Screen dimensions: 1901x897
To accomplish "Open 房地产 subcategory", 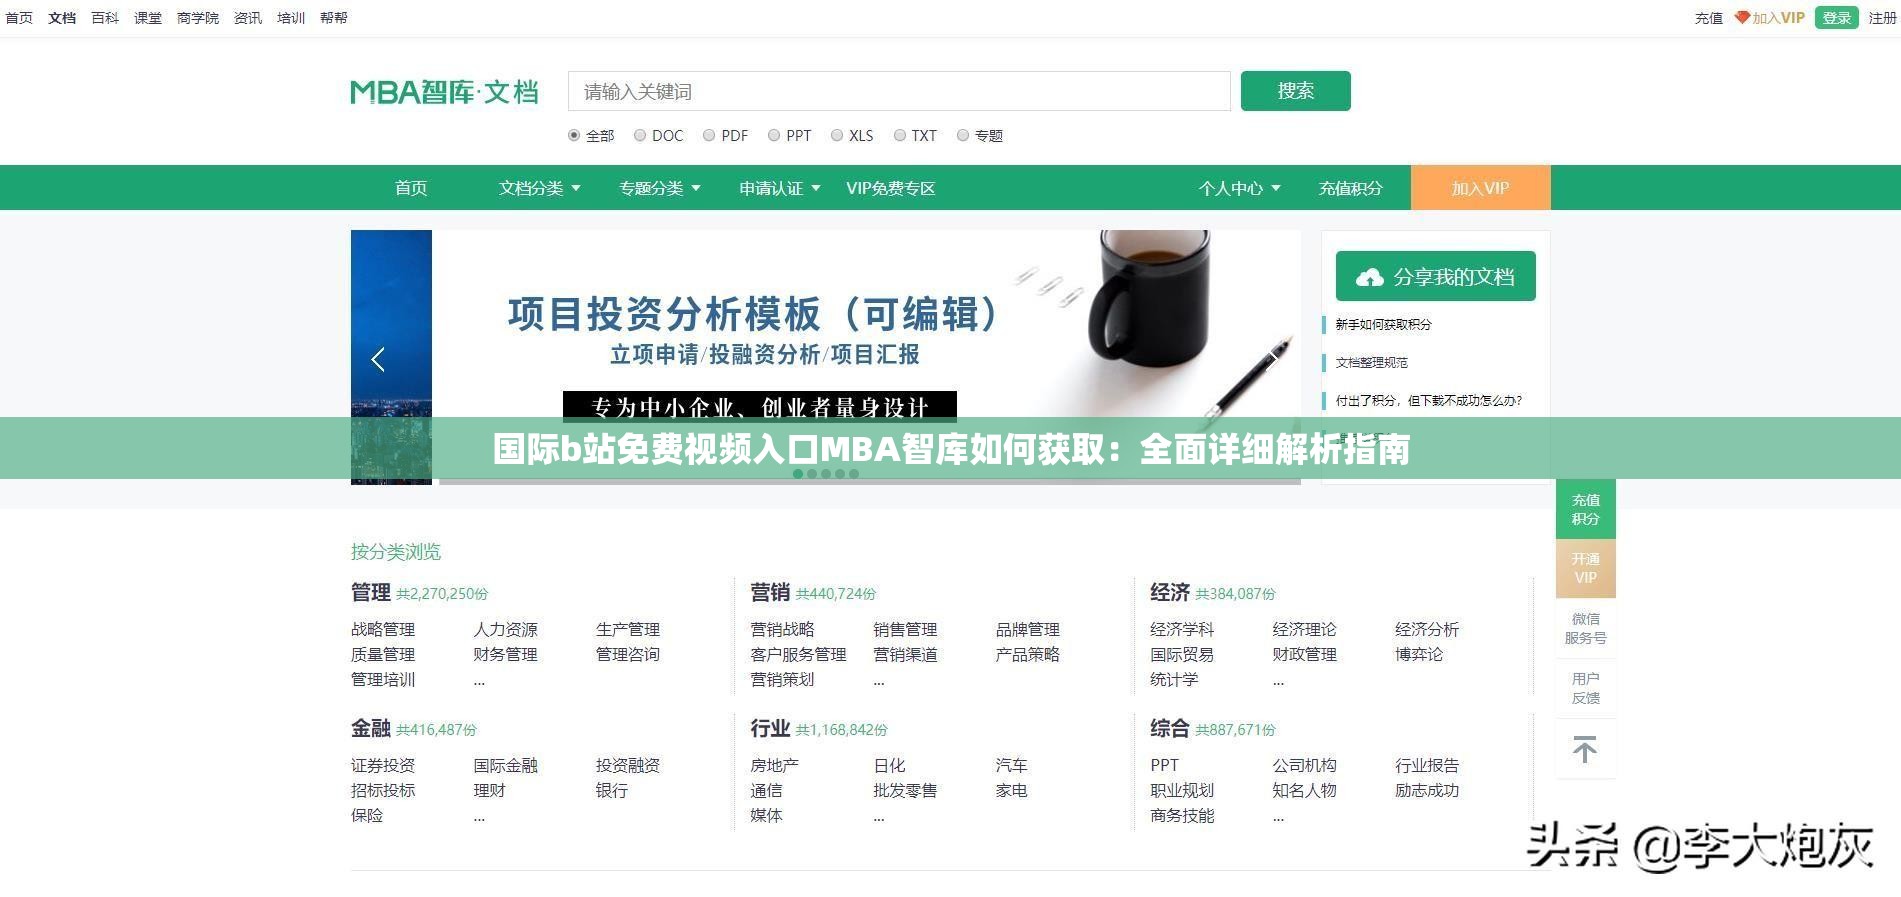I will 775,765.
